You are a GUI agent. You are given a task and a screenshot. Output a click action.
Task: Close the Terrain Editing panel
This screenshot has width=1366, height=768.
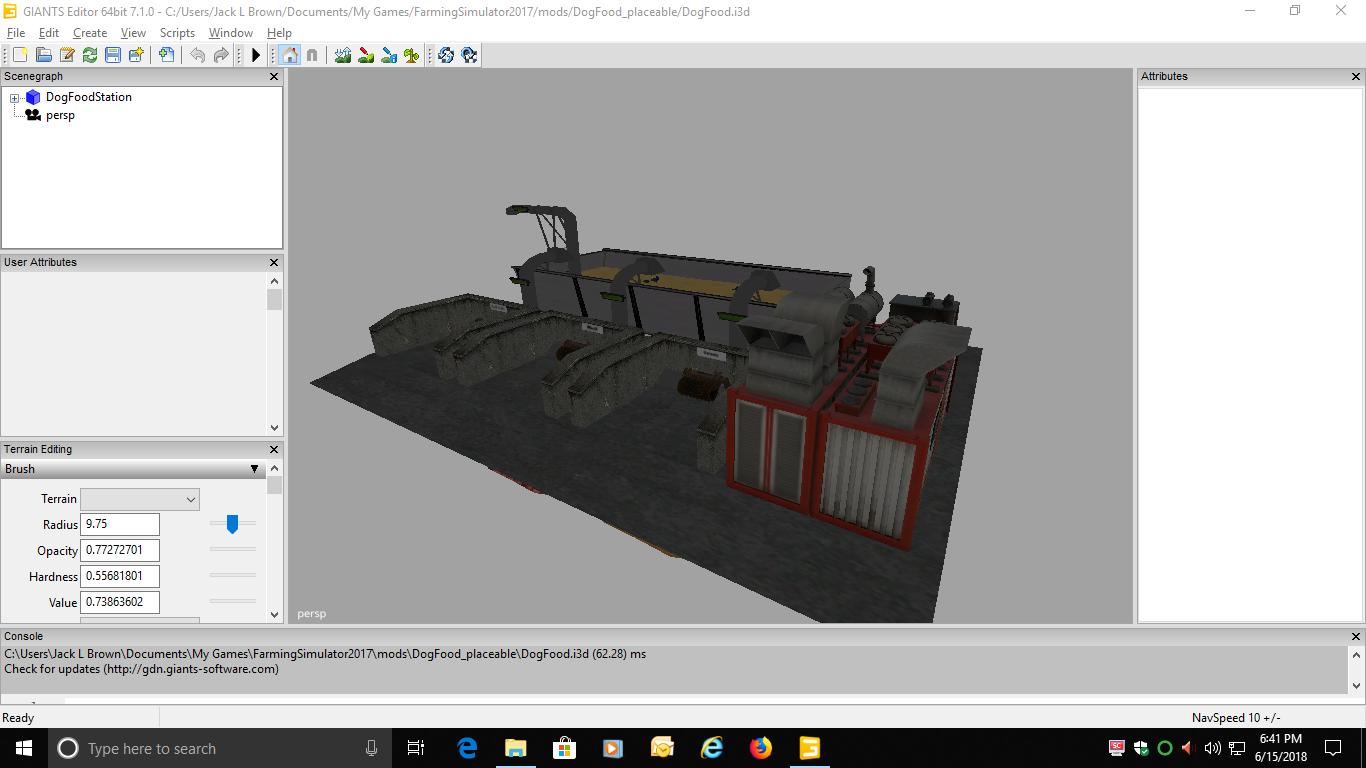[x=274, y=450]
